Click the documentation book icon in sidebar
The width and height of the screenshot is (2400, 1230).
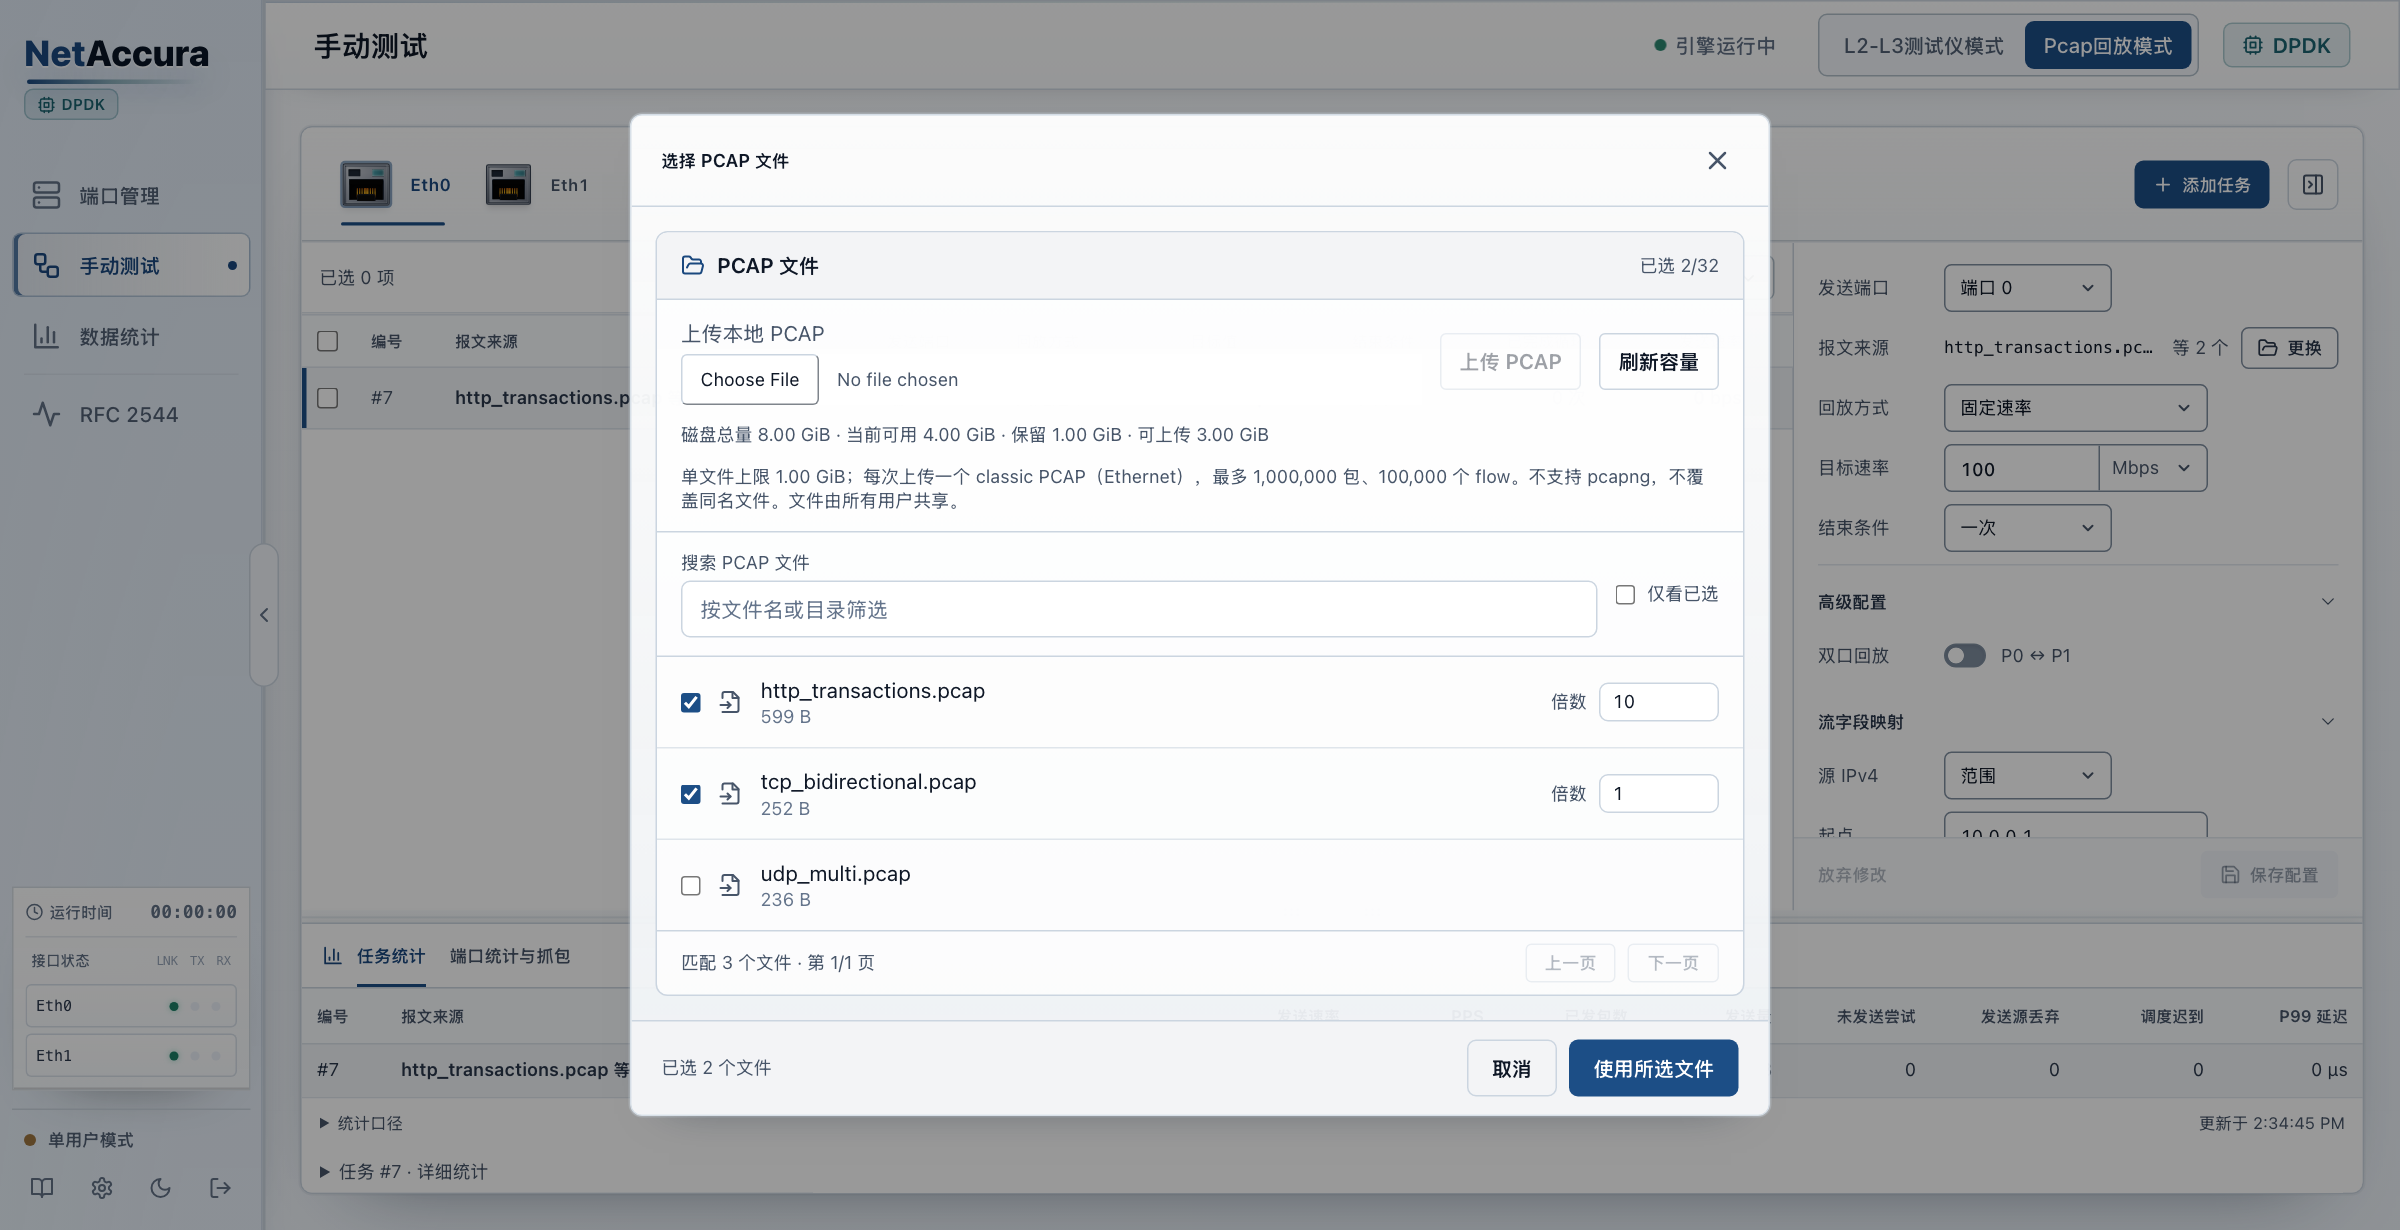[42, 1188]
